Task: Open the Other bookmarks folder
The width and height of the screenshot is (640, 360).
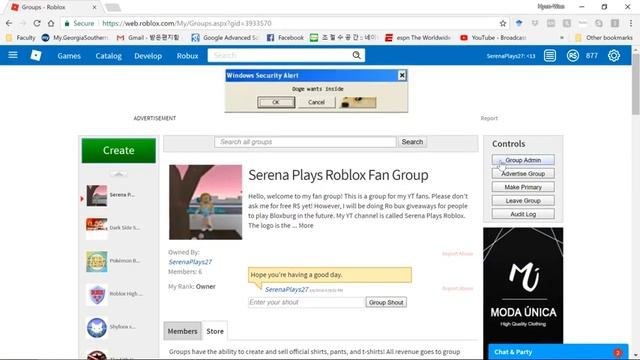Action: pyautogui.click(x=603, y=38)
